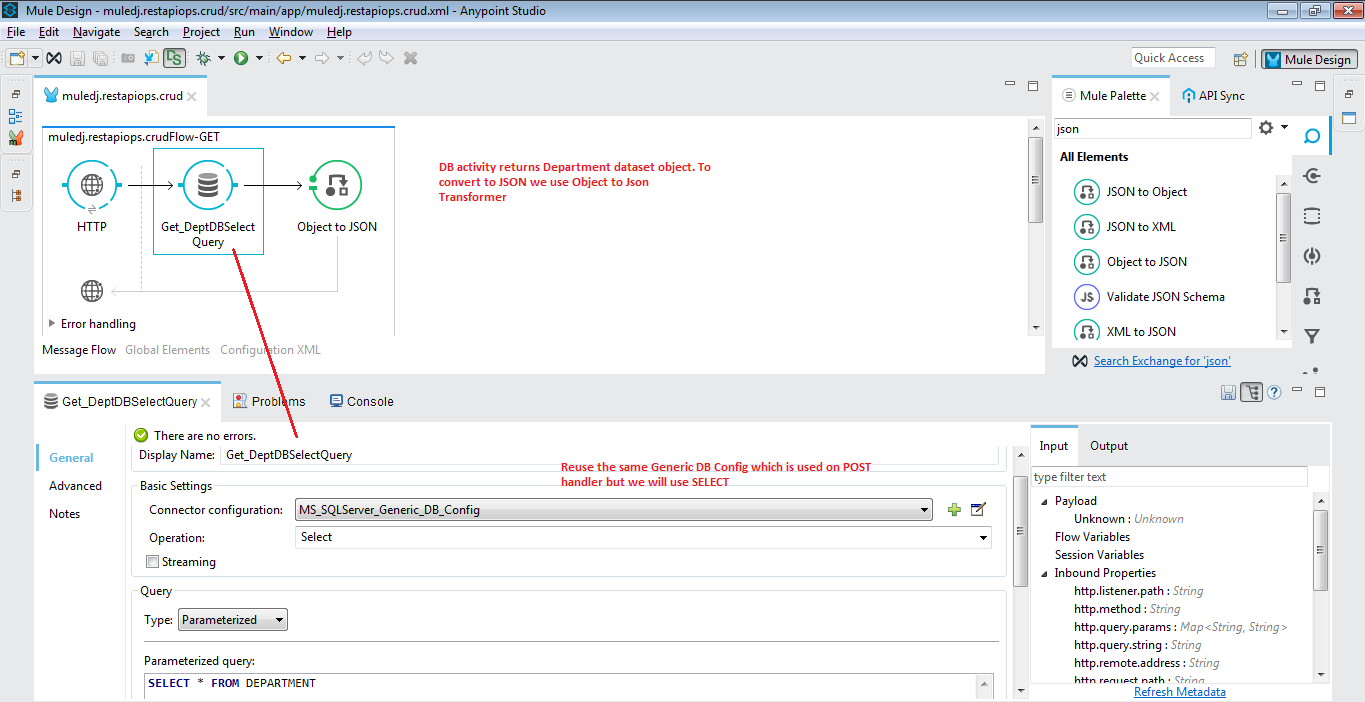Open the Run menu
Screen dimensions: 1365x702
click(x=244, y=31)
